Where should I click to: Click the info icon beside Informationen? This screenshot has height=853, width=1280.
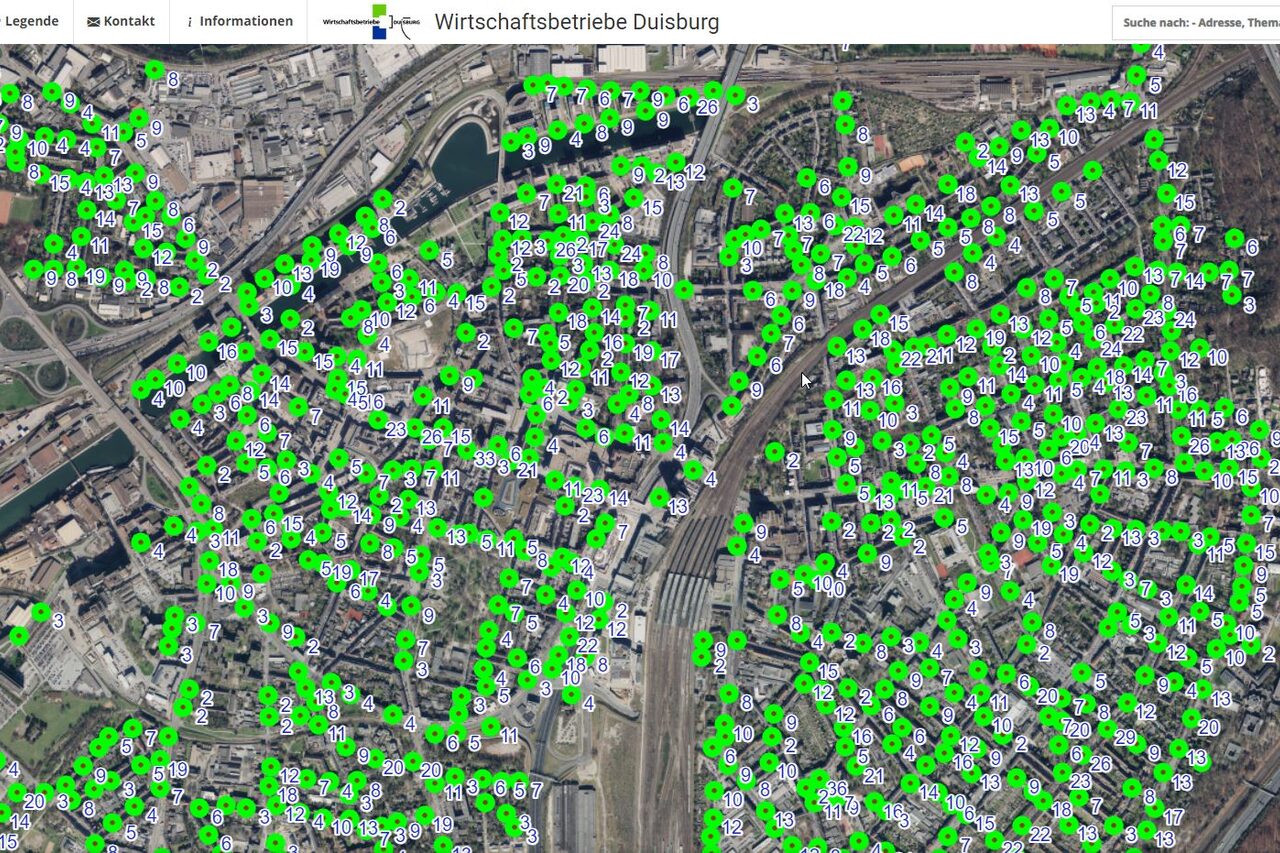pyautogui.click(x=189, y=22)
